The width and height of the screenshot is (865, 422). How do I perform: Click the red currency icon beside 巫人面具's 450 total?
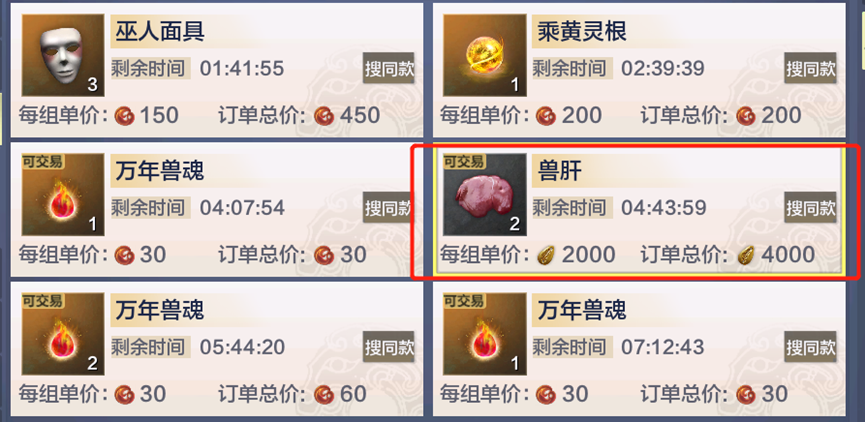[324, 116]
